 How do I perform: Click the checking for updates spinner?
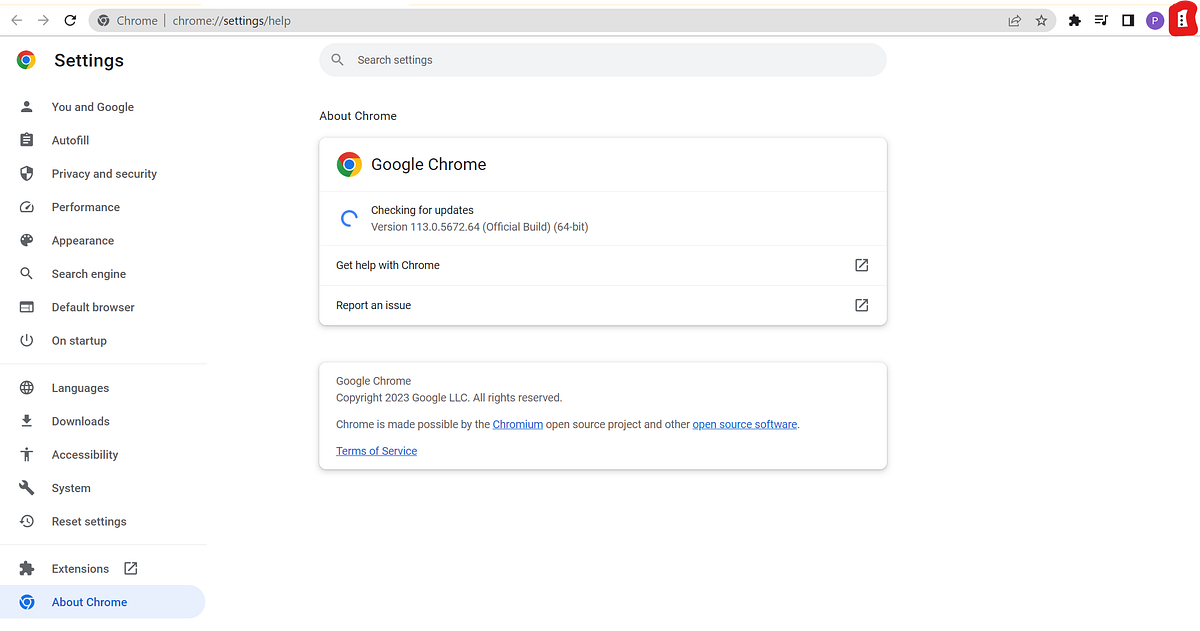coord(348,218)
